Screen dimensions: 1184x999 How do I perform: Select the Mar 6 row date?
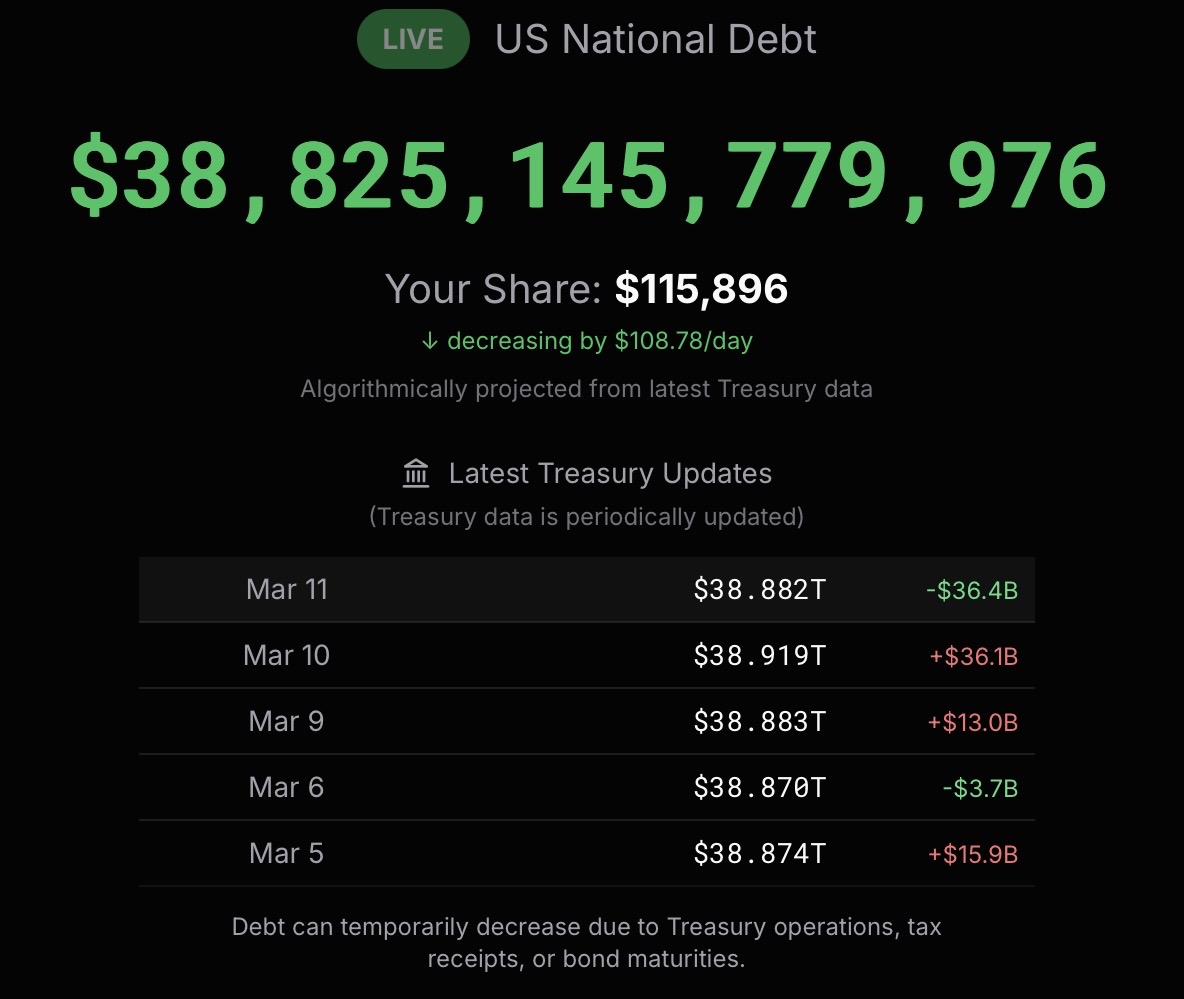click(287, 787)
